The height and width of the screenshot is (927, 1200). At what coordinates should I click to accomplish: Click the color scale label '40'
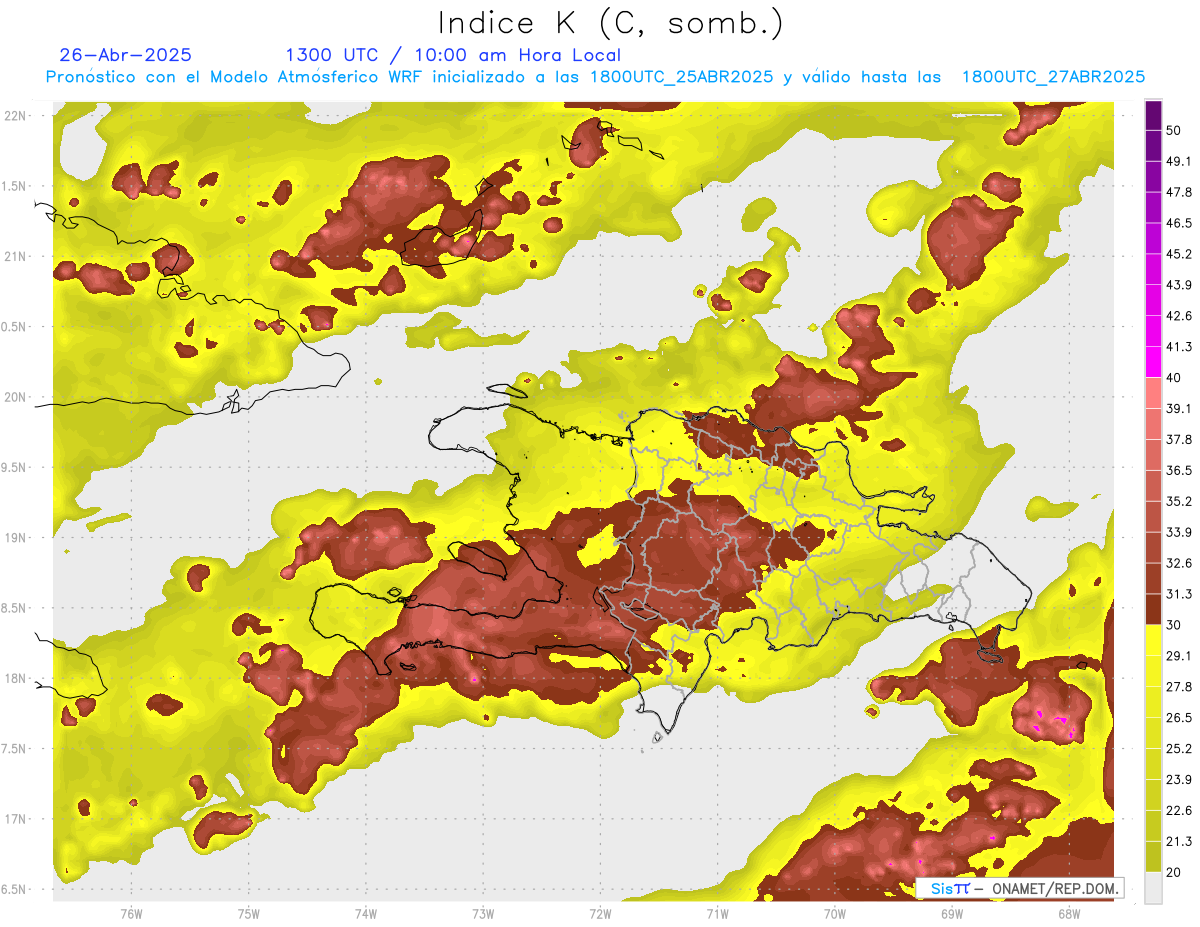[x=1174, y=378]
